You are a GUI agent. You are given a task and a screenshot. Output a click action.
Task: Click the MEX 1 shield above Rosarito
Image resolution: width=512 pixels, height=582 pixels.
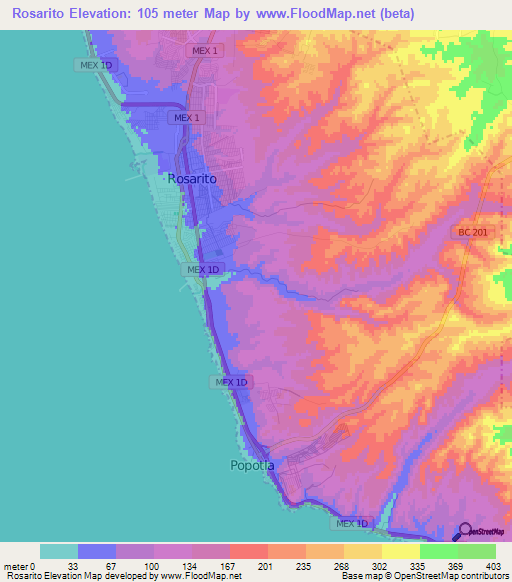coord(186,118)
